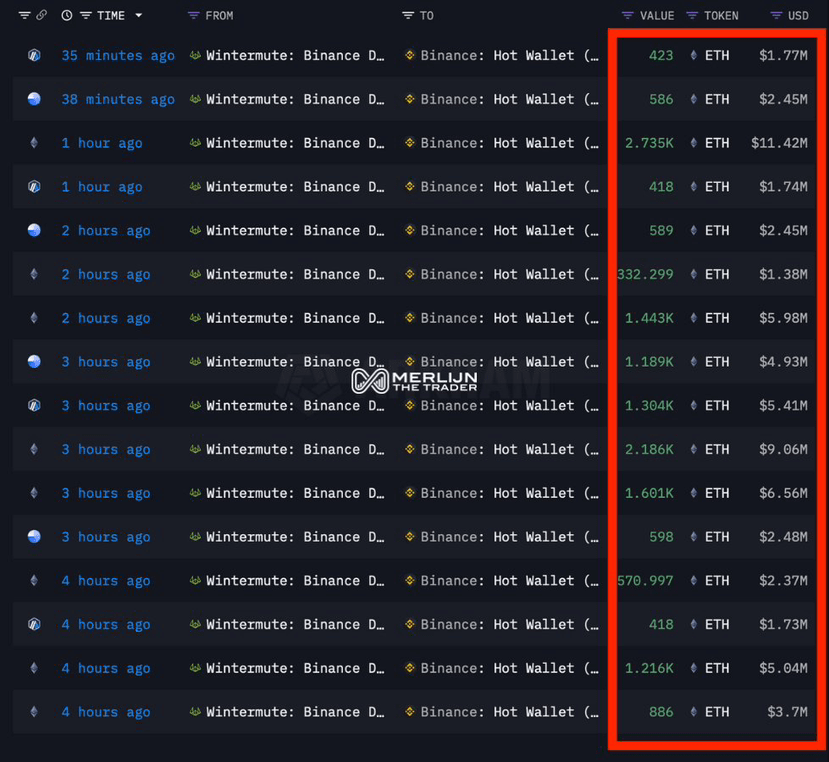Click the Wintermute icon in the 1.443K row

195,318
